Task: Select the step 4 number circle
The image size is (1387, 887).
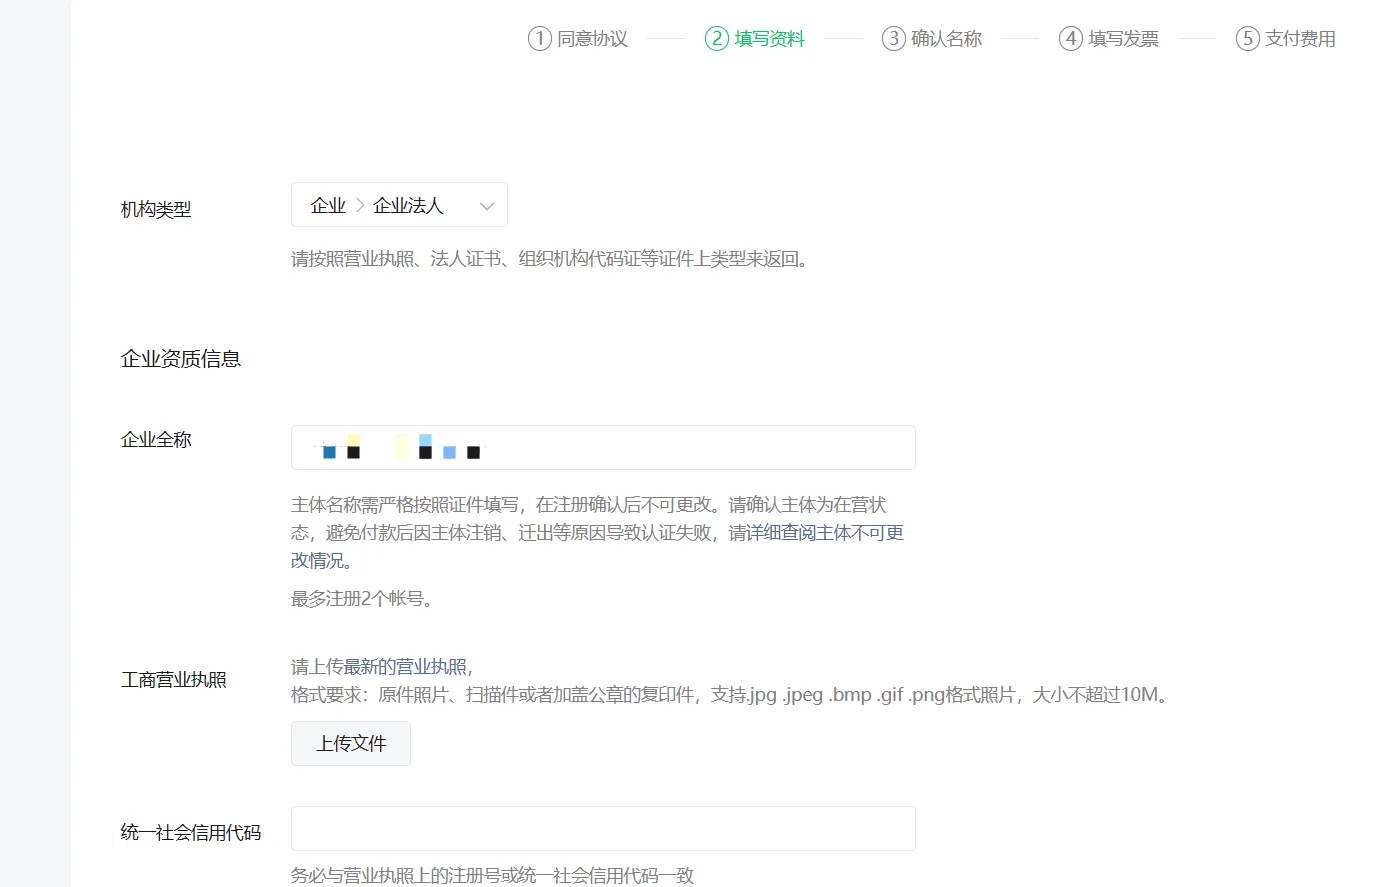Action: [1070, 39]
